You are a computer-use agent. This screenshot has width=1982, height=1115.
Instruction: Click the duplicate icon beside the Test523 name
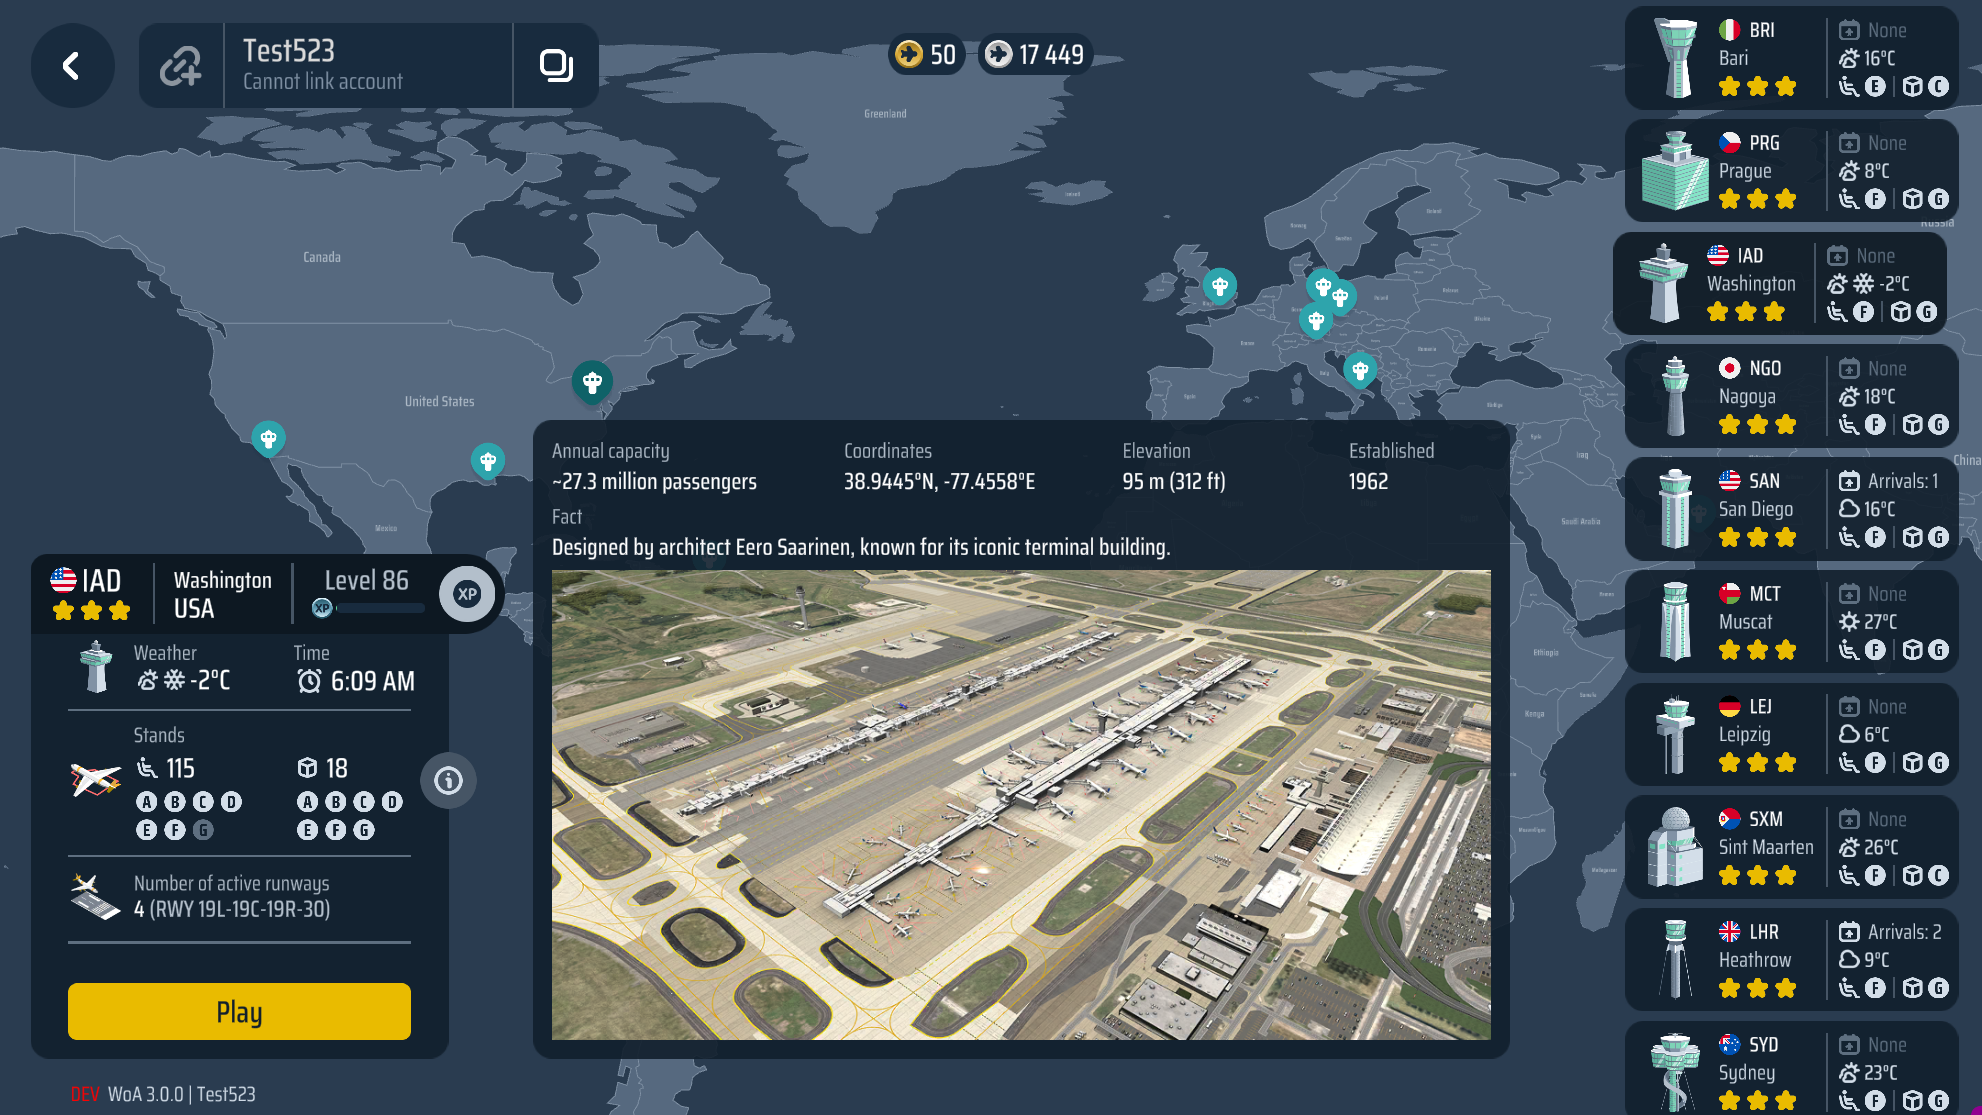coord(557,66)
